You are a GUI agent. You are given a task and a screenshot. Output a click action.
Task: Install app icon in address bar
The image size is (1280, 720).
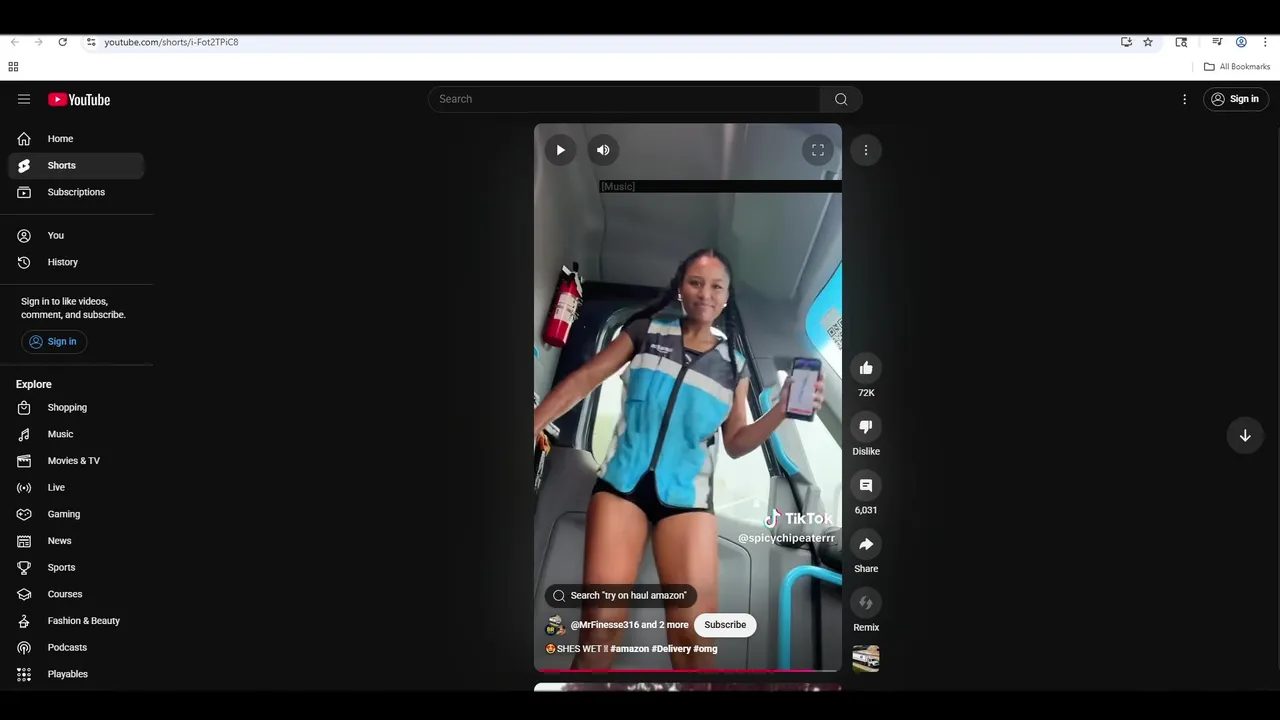point(1126,42)
